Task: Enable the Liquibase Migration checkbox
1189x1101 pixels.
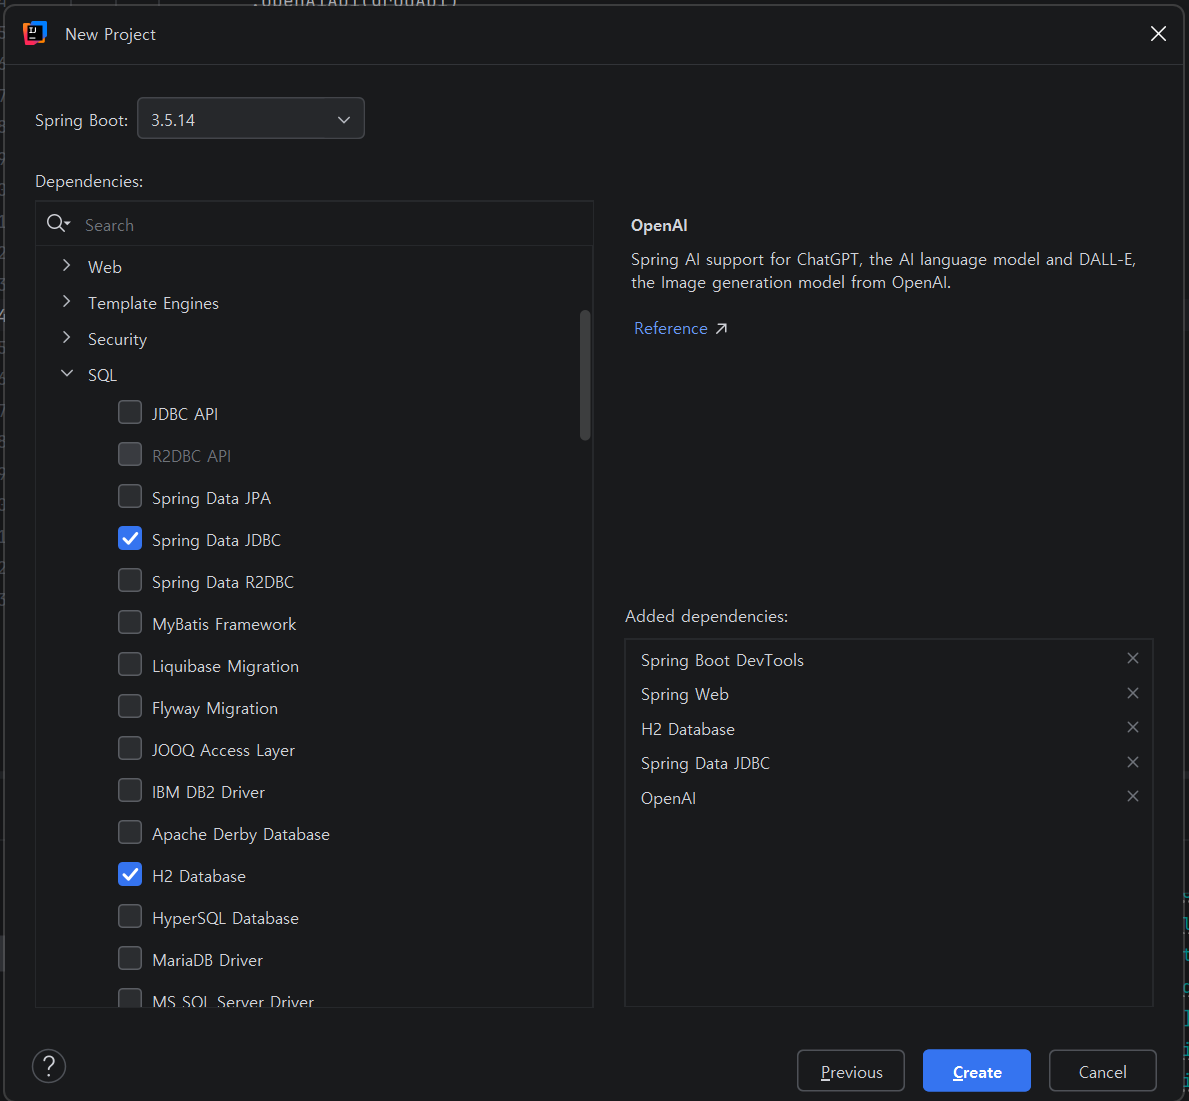Action: point(130,664)
